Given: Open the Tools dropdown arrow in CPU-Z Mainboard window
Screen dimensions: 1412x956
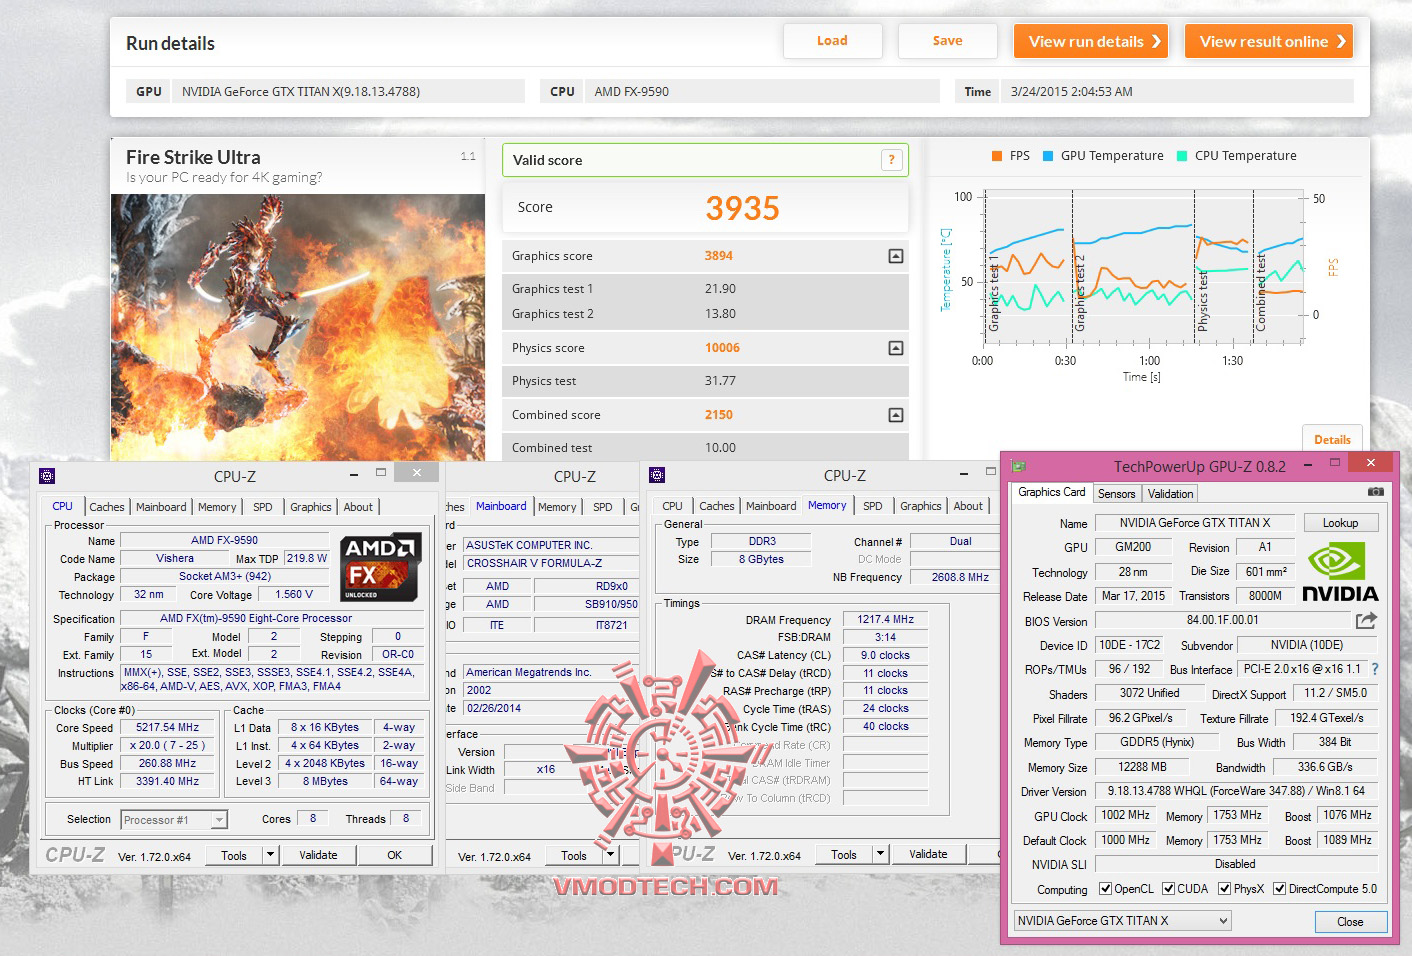Looking at the screenshot, I should click(610, 855).
